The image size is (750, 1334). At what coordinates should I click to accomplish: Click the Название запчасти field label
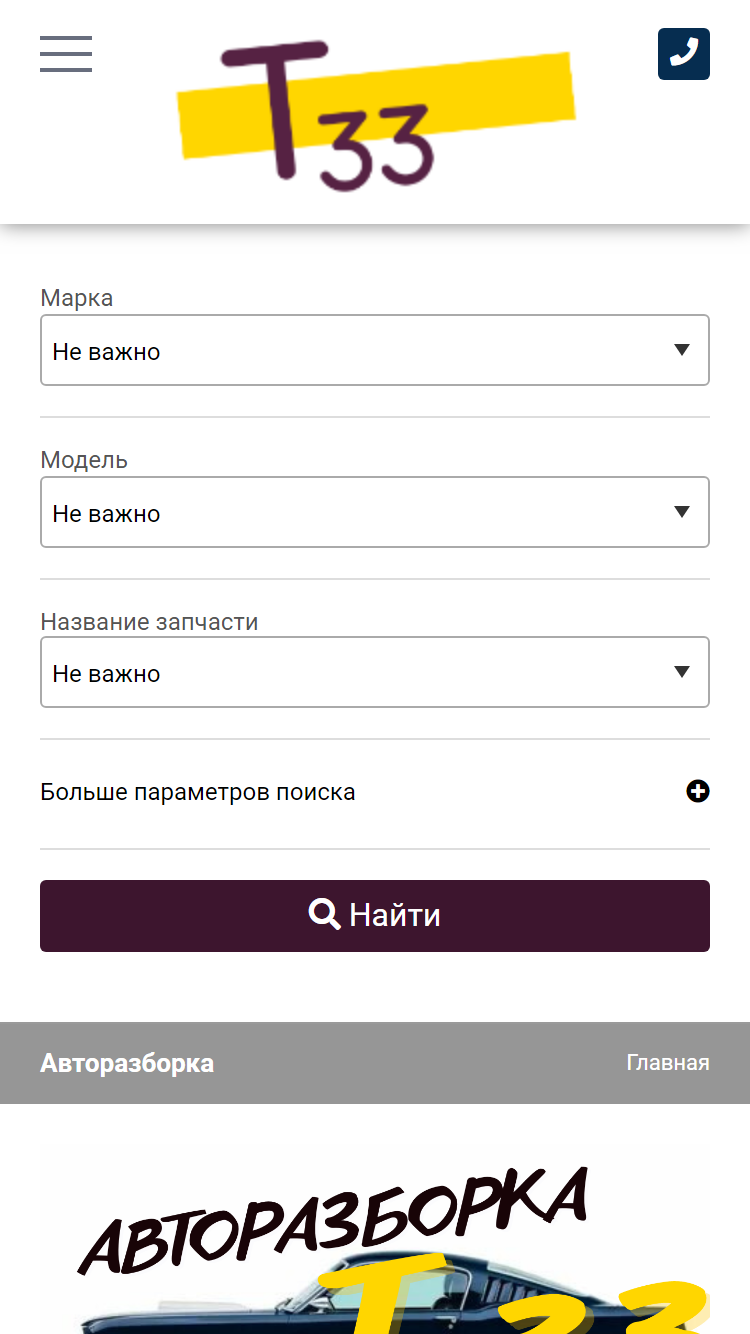click(149, 622)
